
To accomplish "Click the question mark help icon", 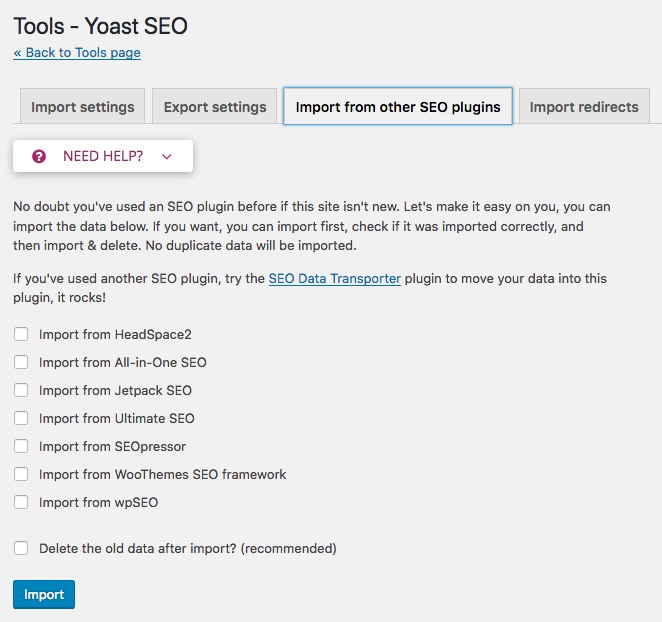I will tap(39, 156).
